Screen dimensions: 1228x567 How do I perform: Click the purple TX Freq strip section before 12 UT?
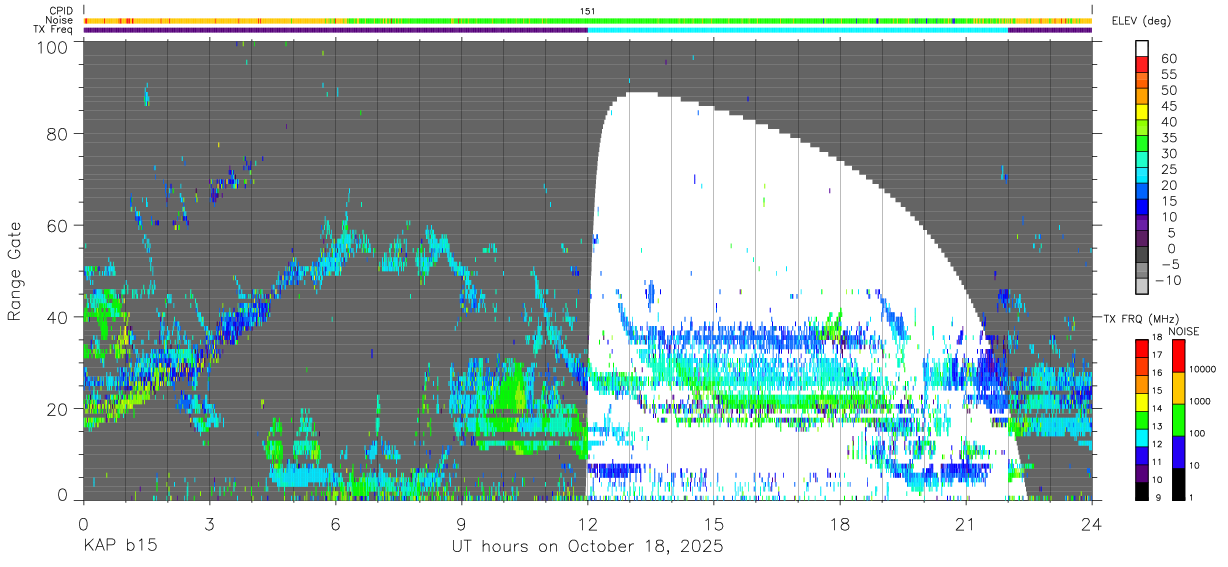click(335, 30)
